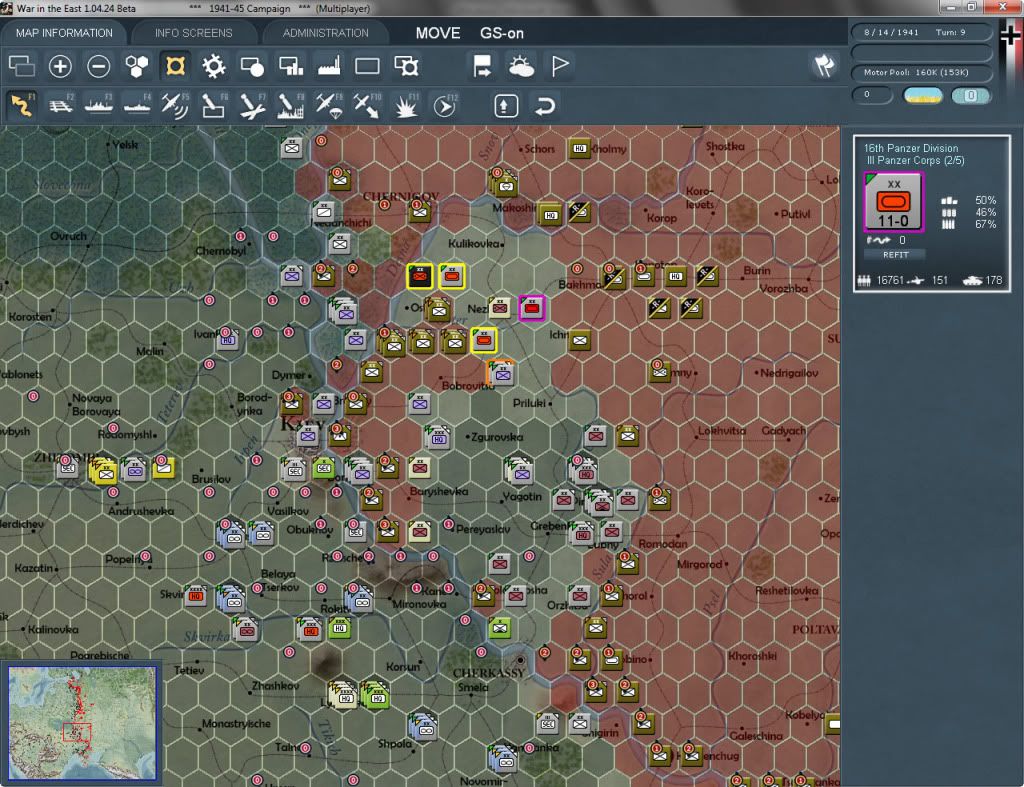Image resolution: width=1024 pixels, height=787 pixels.
Task: Click the Priluki town label
Action: [529, 403]
